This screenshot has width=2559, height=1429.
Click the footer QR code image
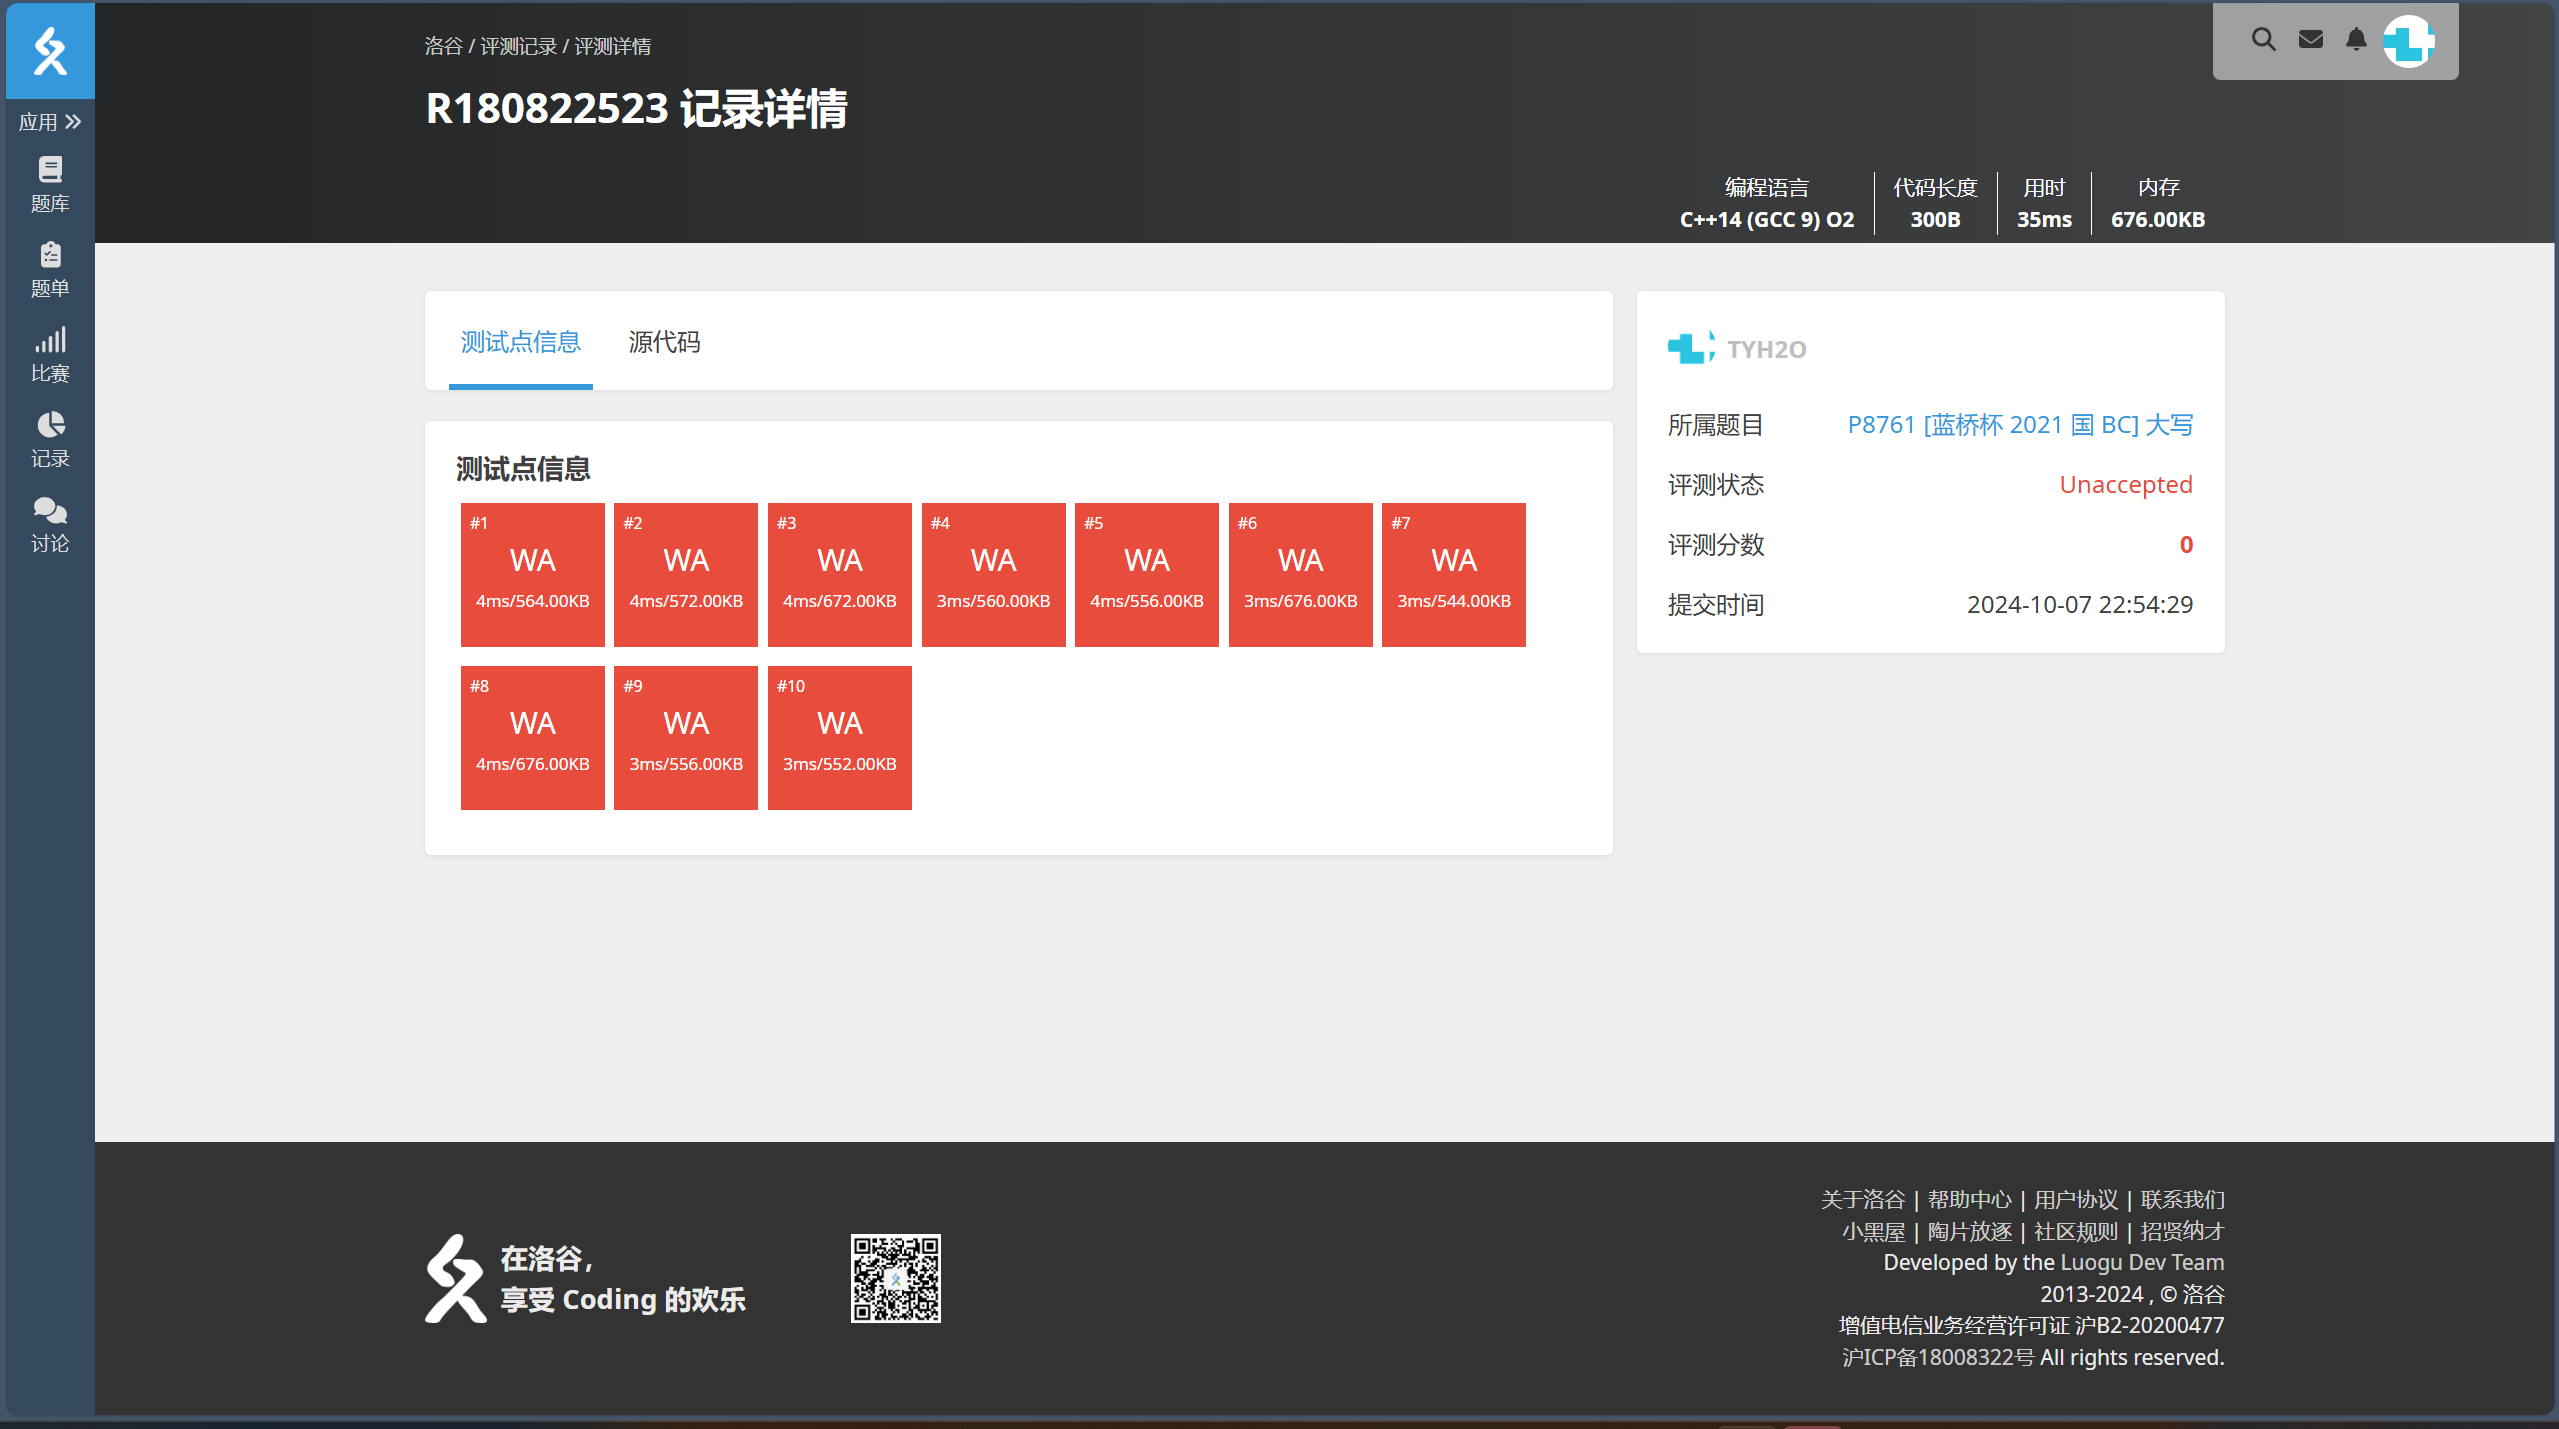pyautogui.click(x=895, y=1278)
